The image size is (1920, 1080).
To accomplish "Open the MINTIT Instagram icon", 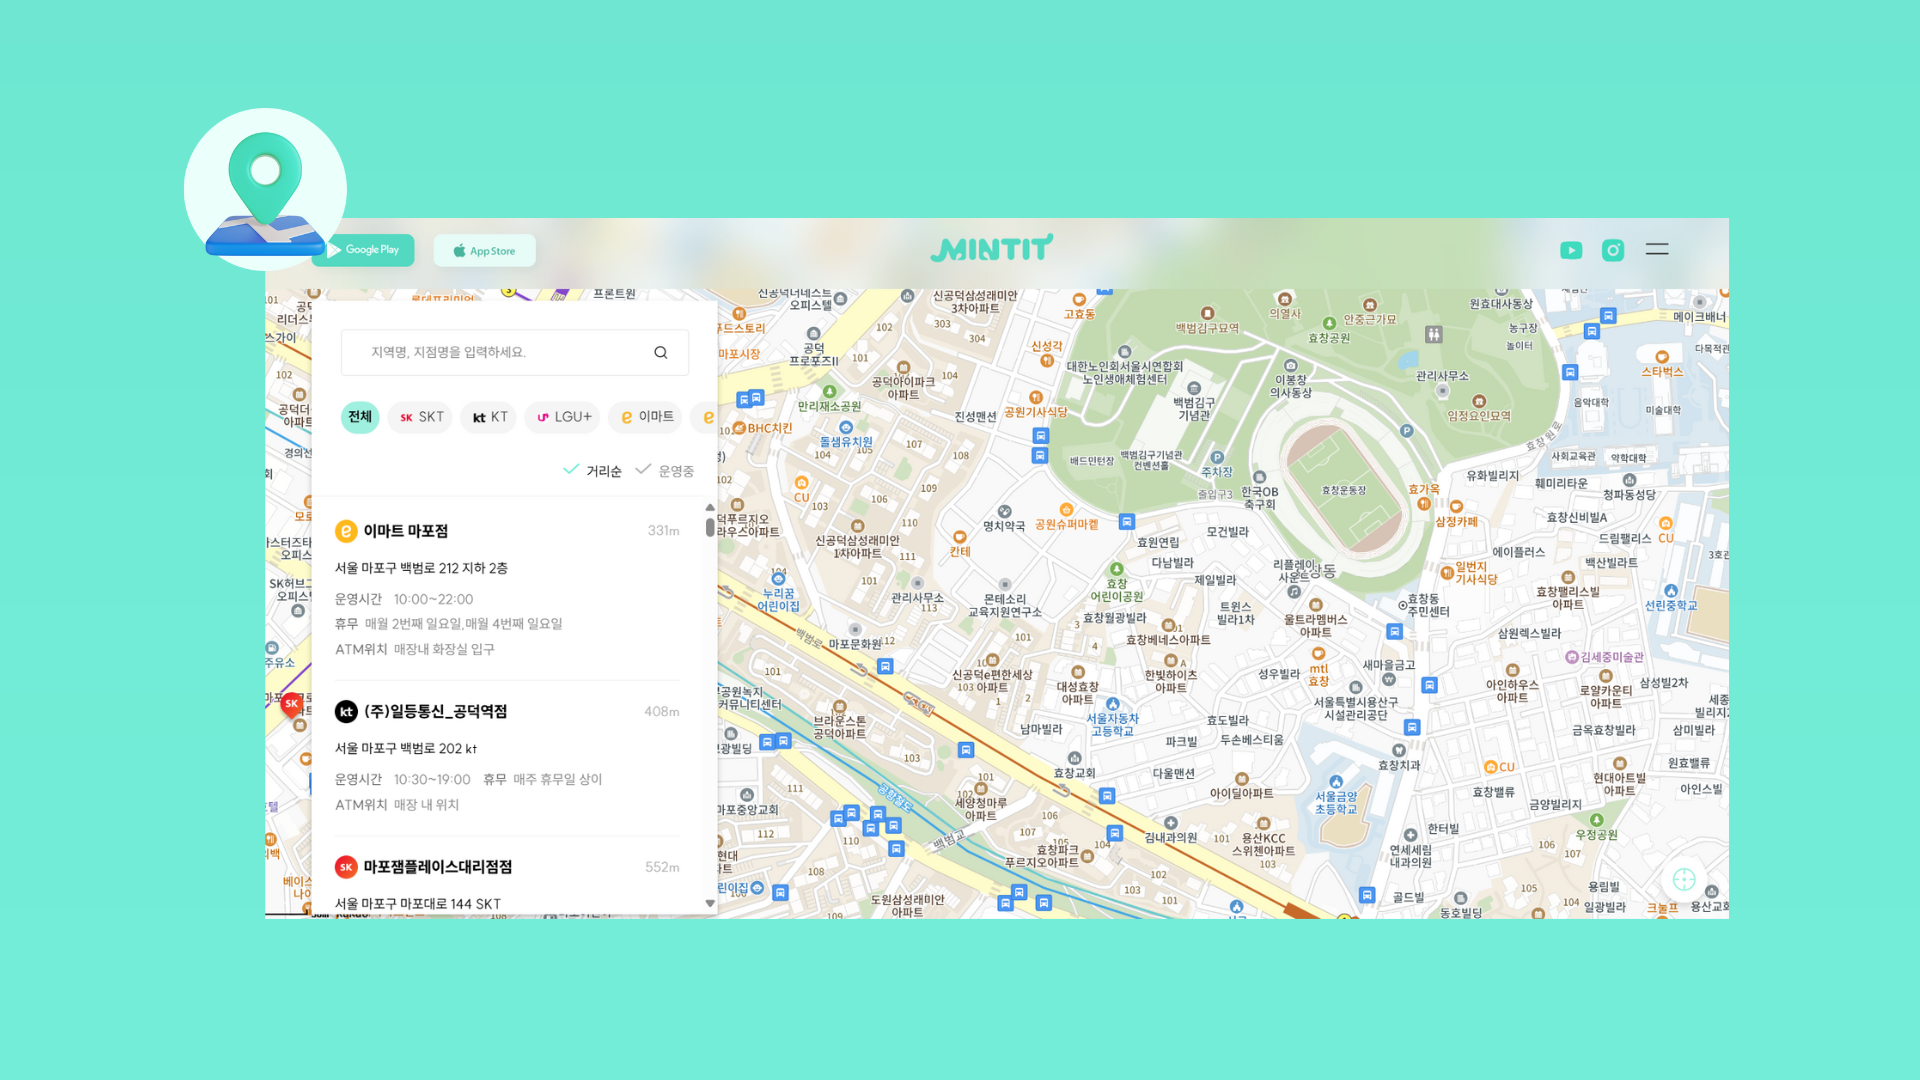I will (1613, 250).
